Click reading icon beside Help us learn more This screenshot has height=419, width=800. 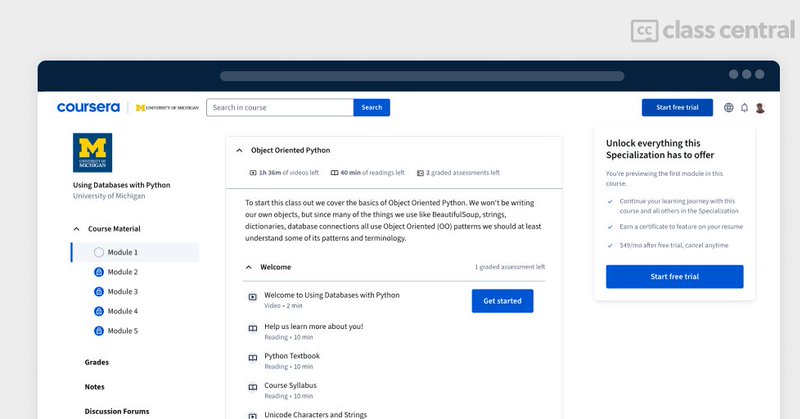(x=253, y=328)
